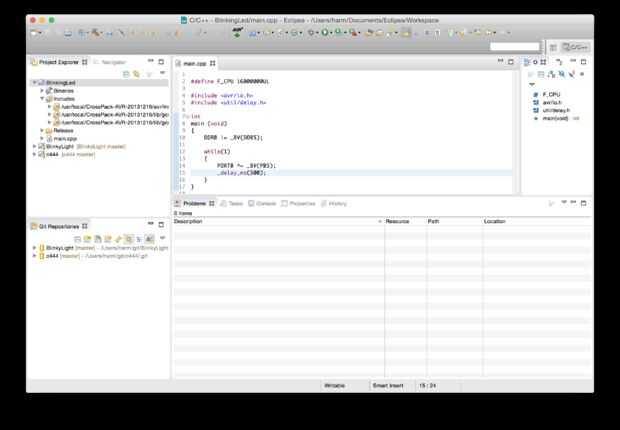Switch to the Console tab
The image size is (620, 430).
pos(262,203)
